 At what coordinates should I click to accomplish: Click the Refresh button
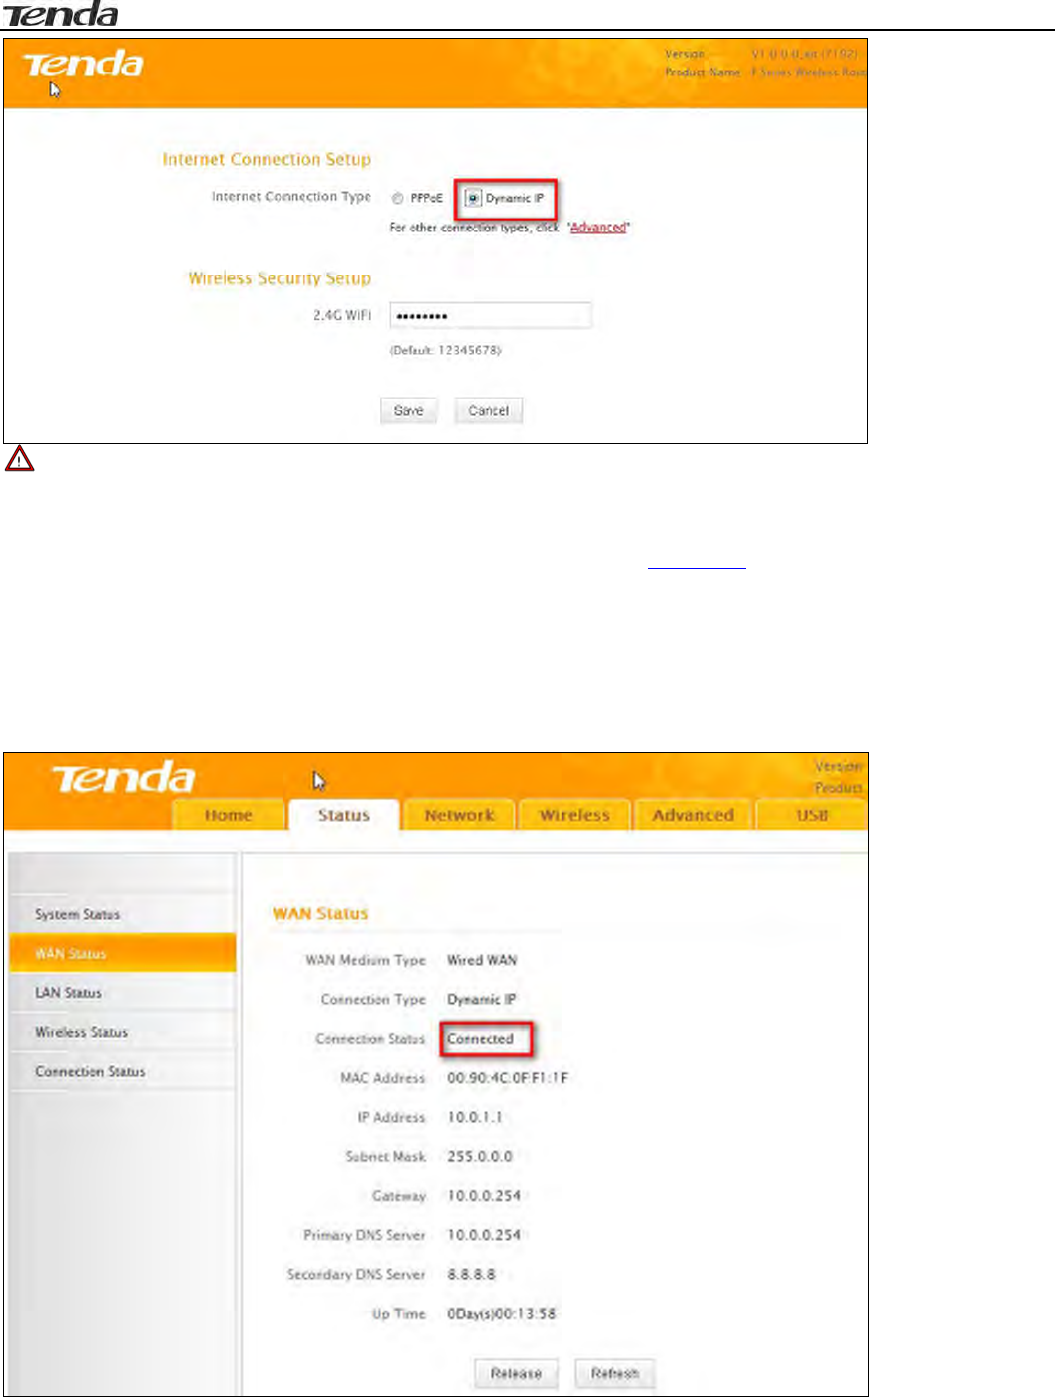(614, 1374)
